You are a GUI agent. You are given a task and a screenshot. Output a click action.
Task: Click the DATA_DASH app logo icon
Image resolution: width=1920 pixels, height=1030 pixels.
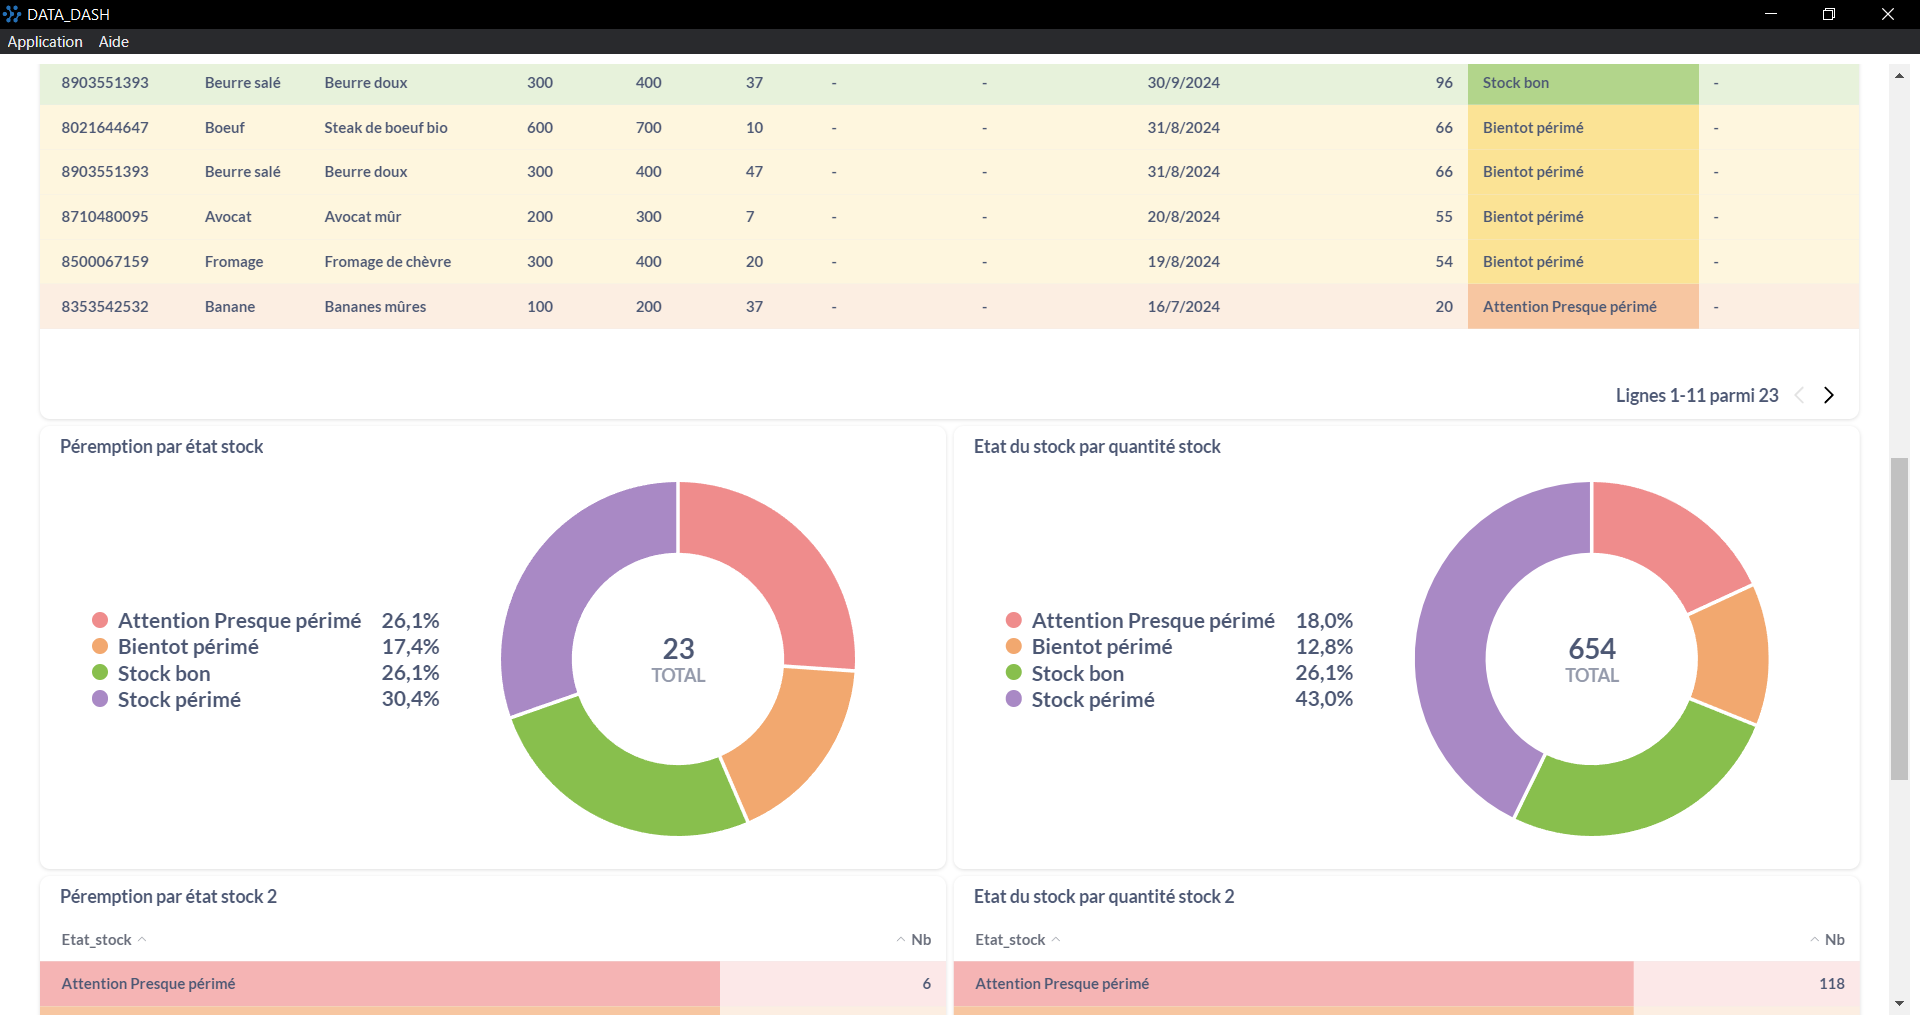click(x=12, y=14)
